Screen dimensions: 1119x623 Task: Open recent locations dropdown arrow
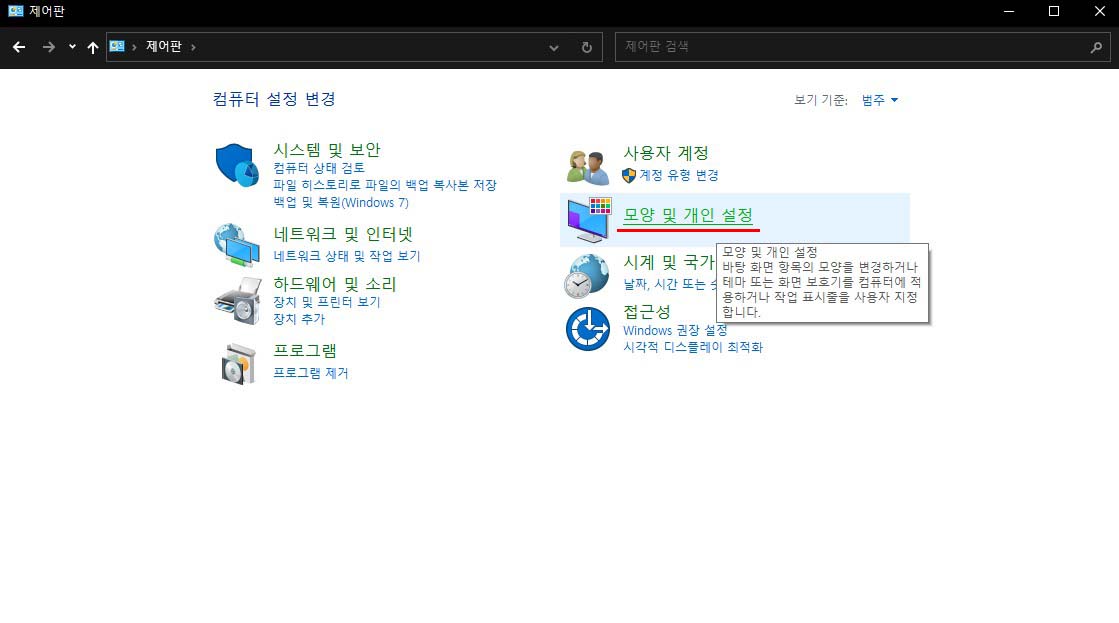click(72, 47)
